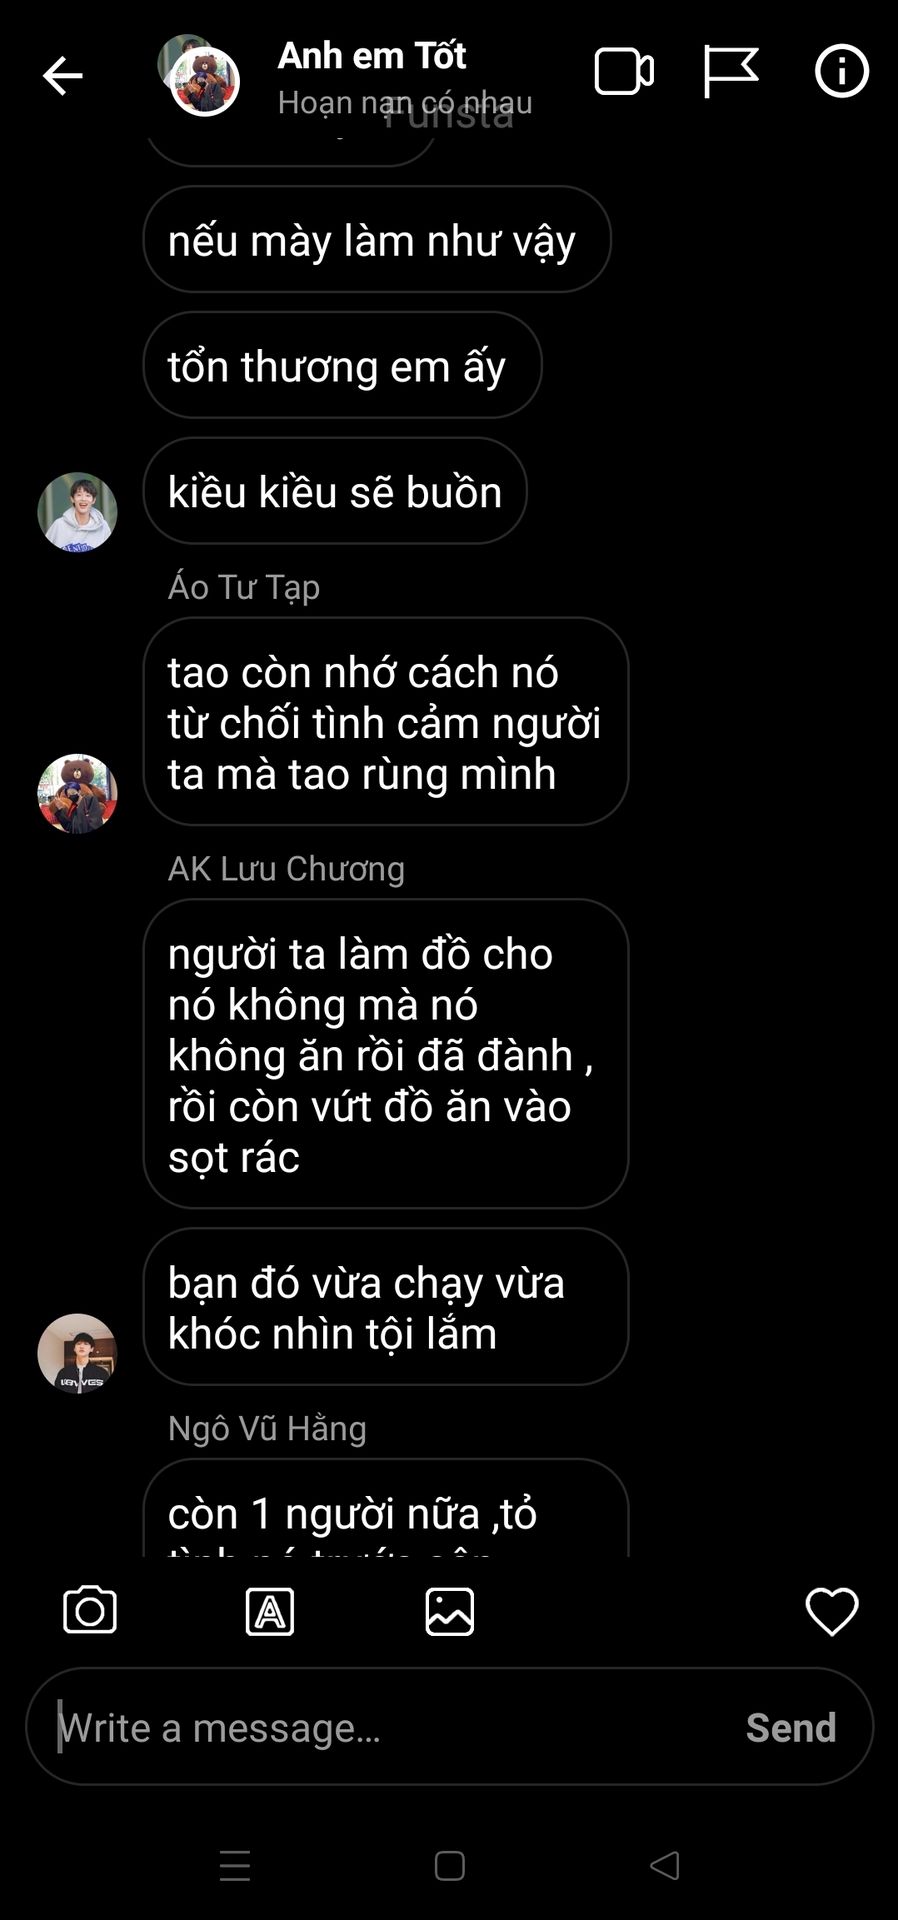Tap the back arrow icon
The image size is (898, 1920).
(x=62, y=76)
